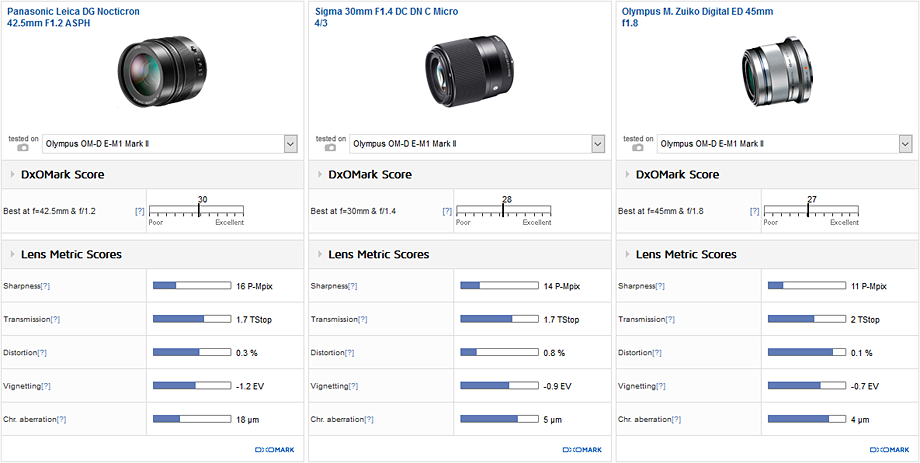Click the Panasonic Nocticron lens product image
This screenshot has width=920, height=463.
(163, 72)
